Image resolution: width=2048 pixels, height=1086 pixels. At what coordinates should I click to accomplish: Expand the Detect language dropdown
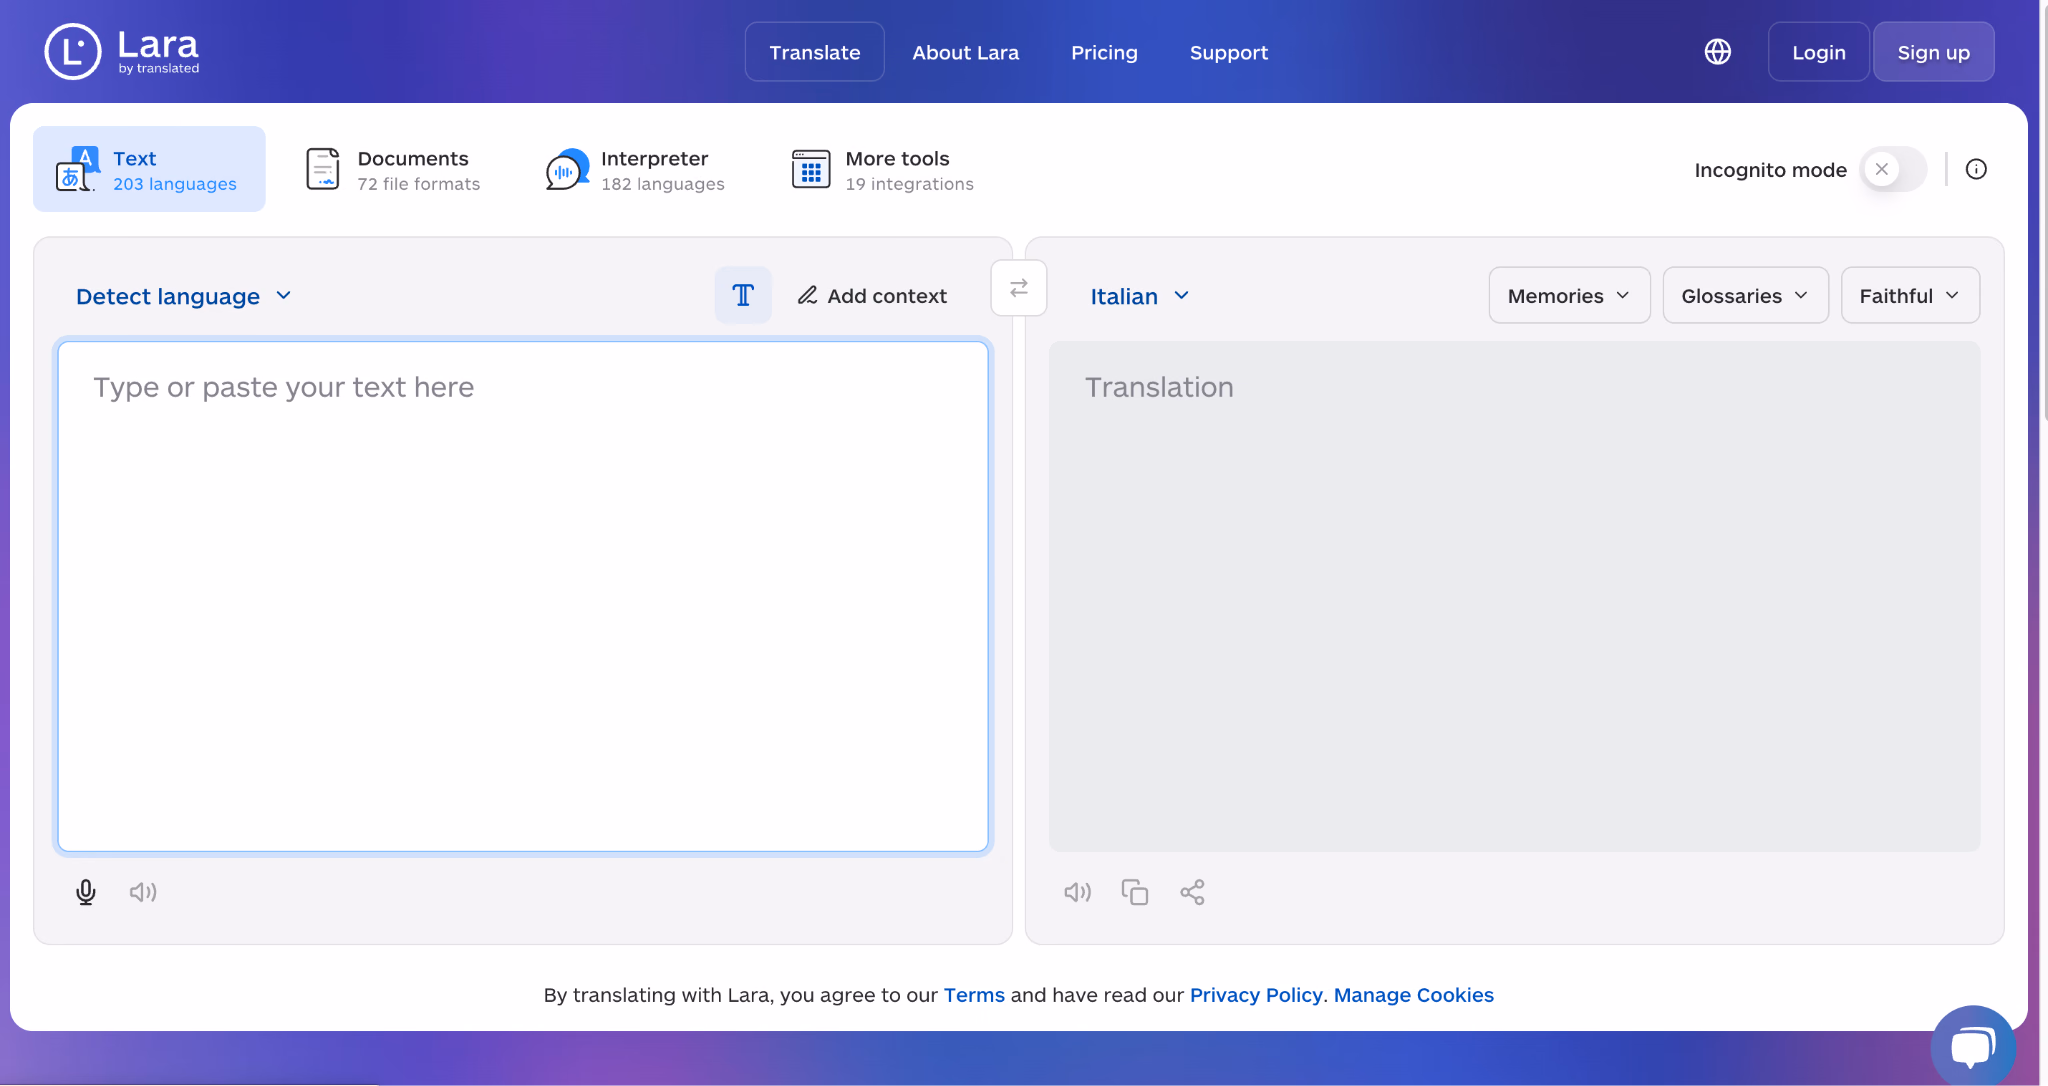(184, 296)
